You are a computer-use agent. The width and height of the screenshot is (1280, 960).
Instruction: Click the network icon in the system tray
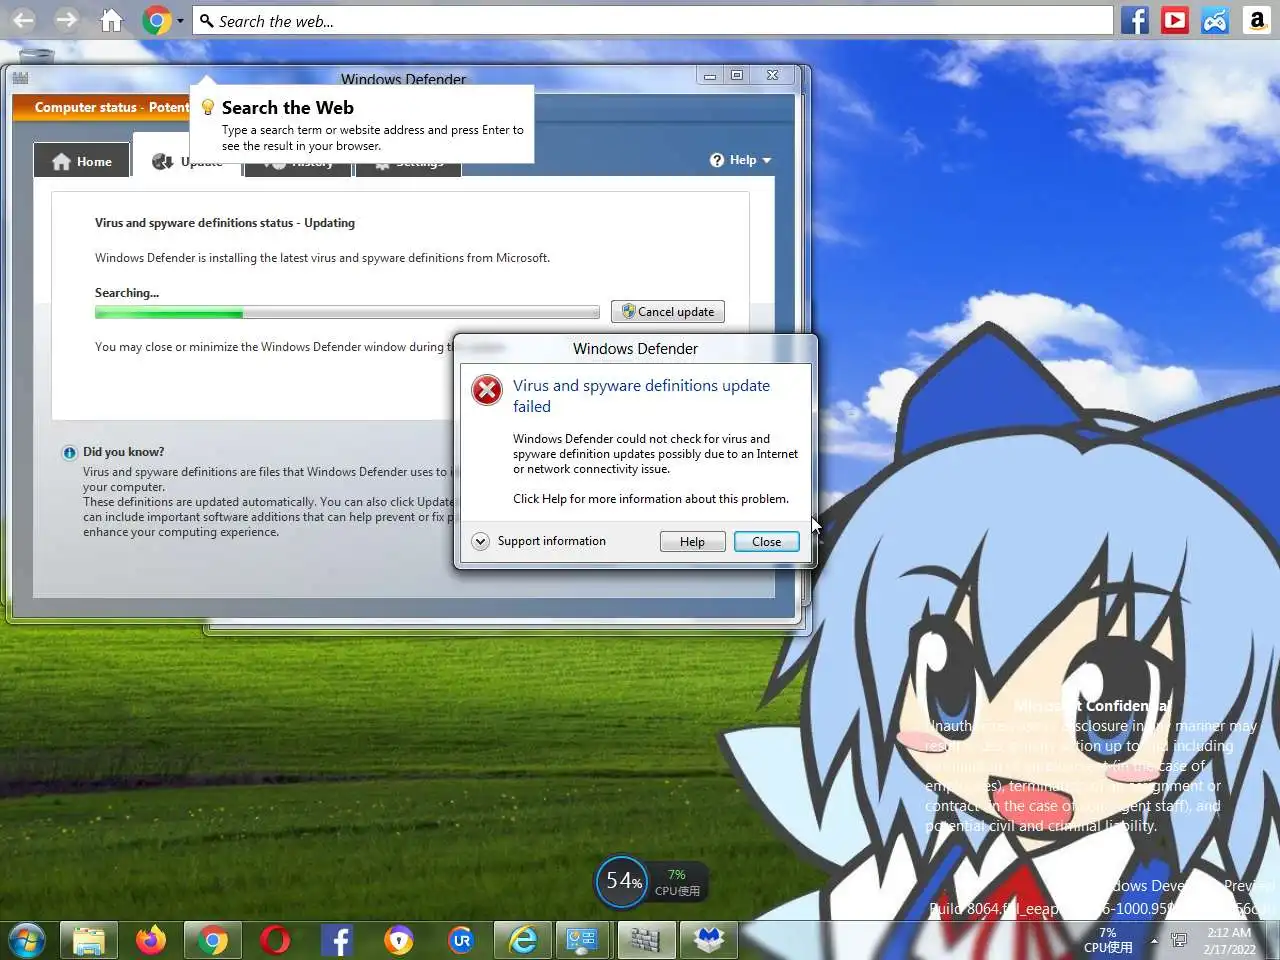(x=1179, y=941)
